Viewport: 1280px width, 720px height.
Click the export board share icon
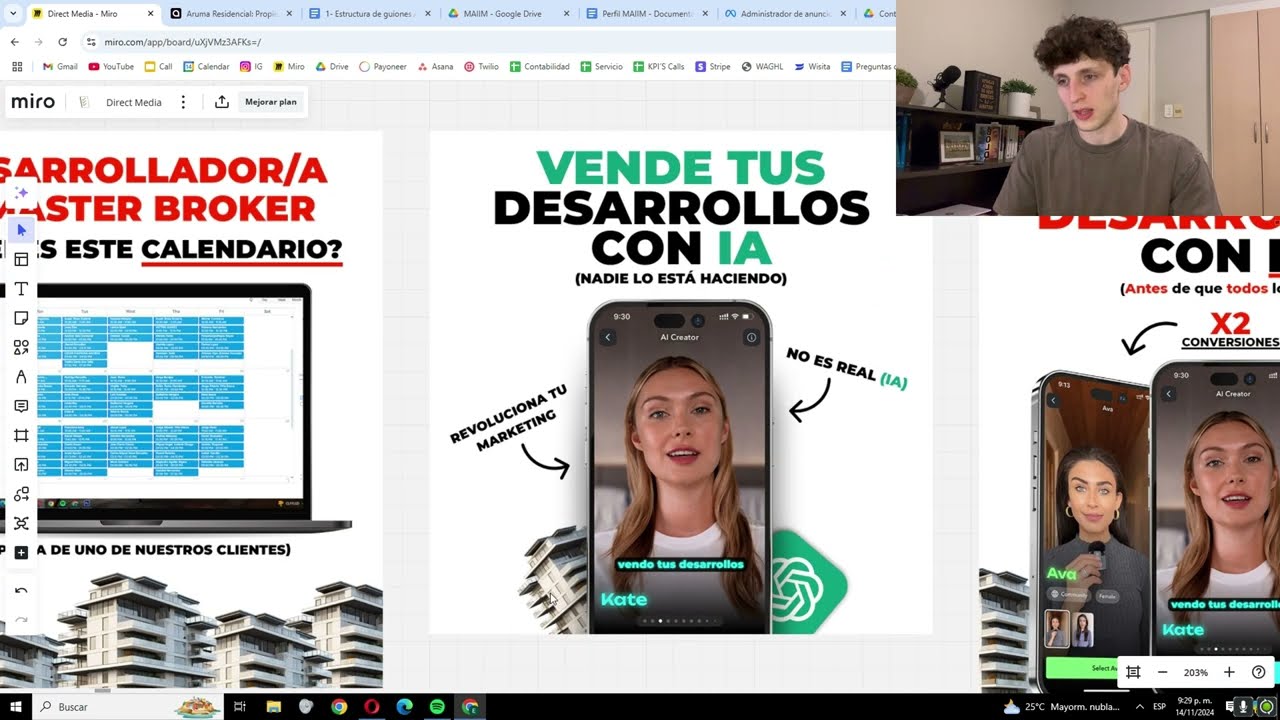click(x=222, y=102)
